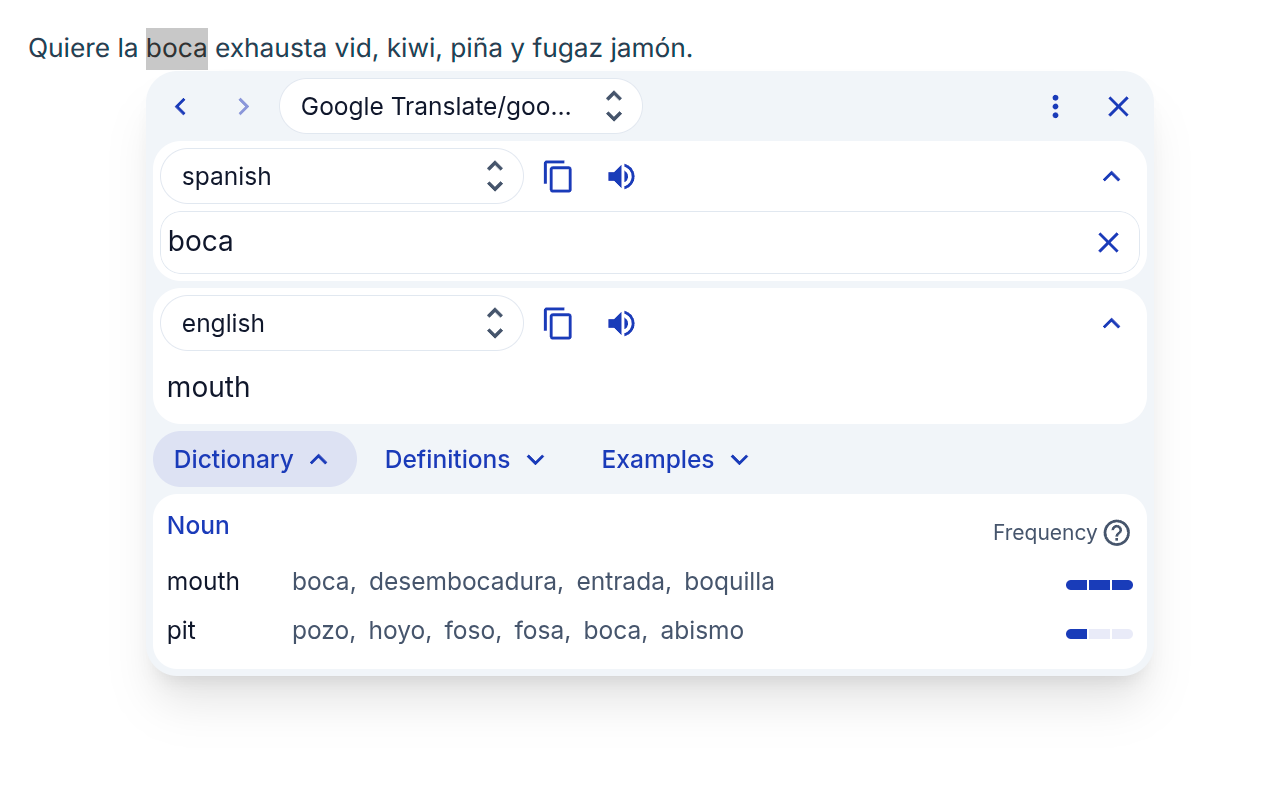1280x800 pixels.
Task: Expand the Definitions tab
Action: click(x=465, y=460)
